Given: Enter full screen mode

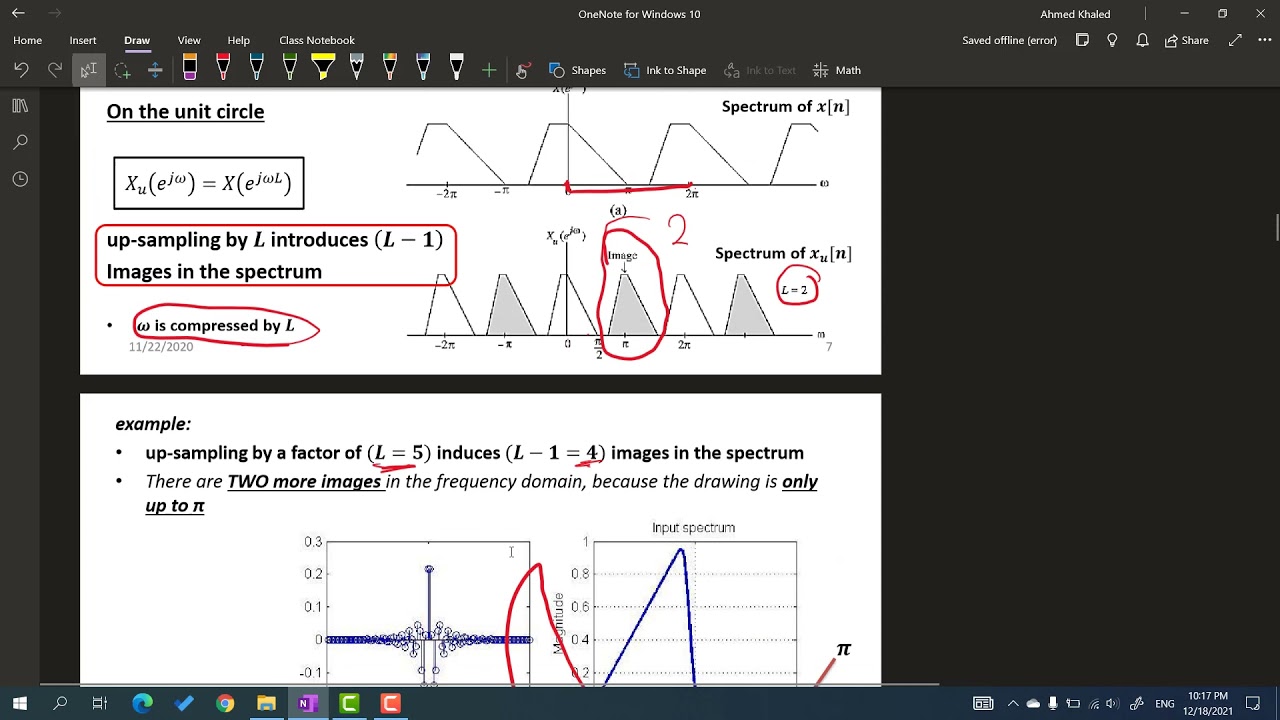Looking at the screenshot, I should 1235,40.
